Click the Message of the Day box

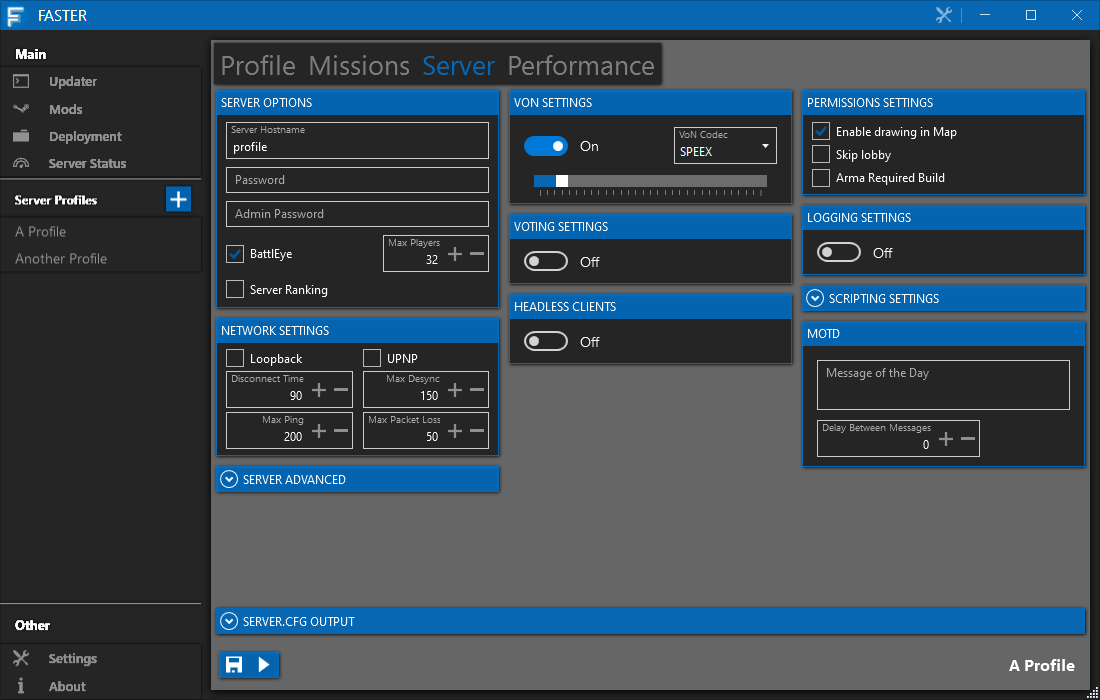pos(943,385)
